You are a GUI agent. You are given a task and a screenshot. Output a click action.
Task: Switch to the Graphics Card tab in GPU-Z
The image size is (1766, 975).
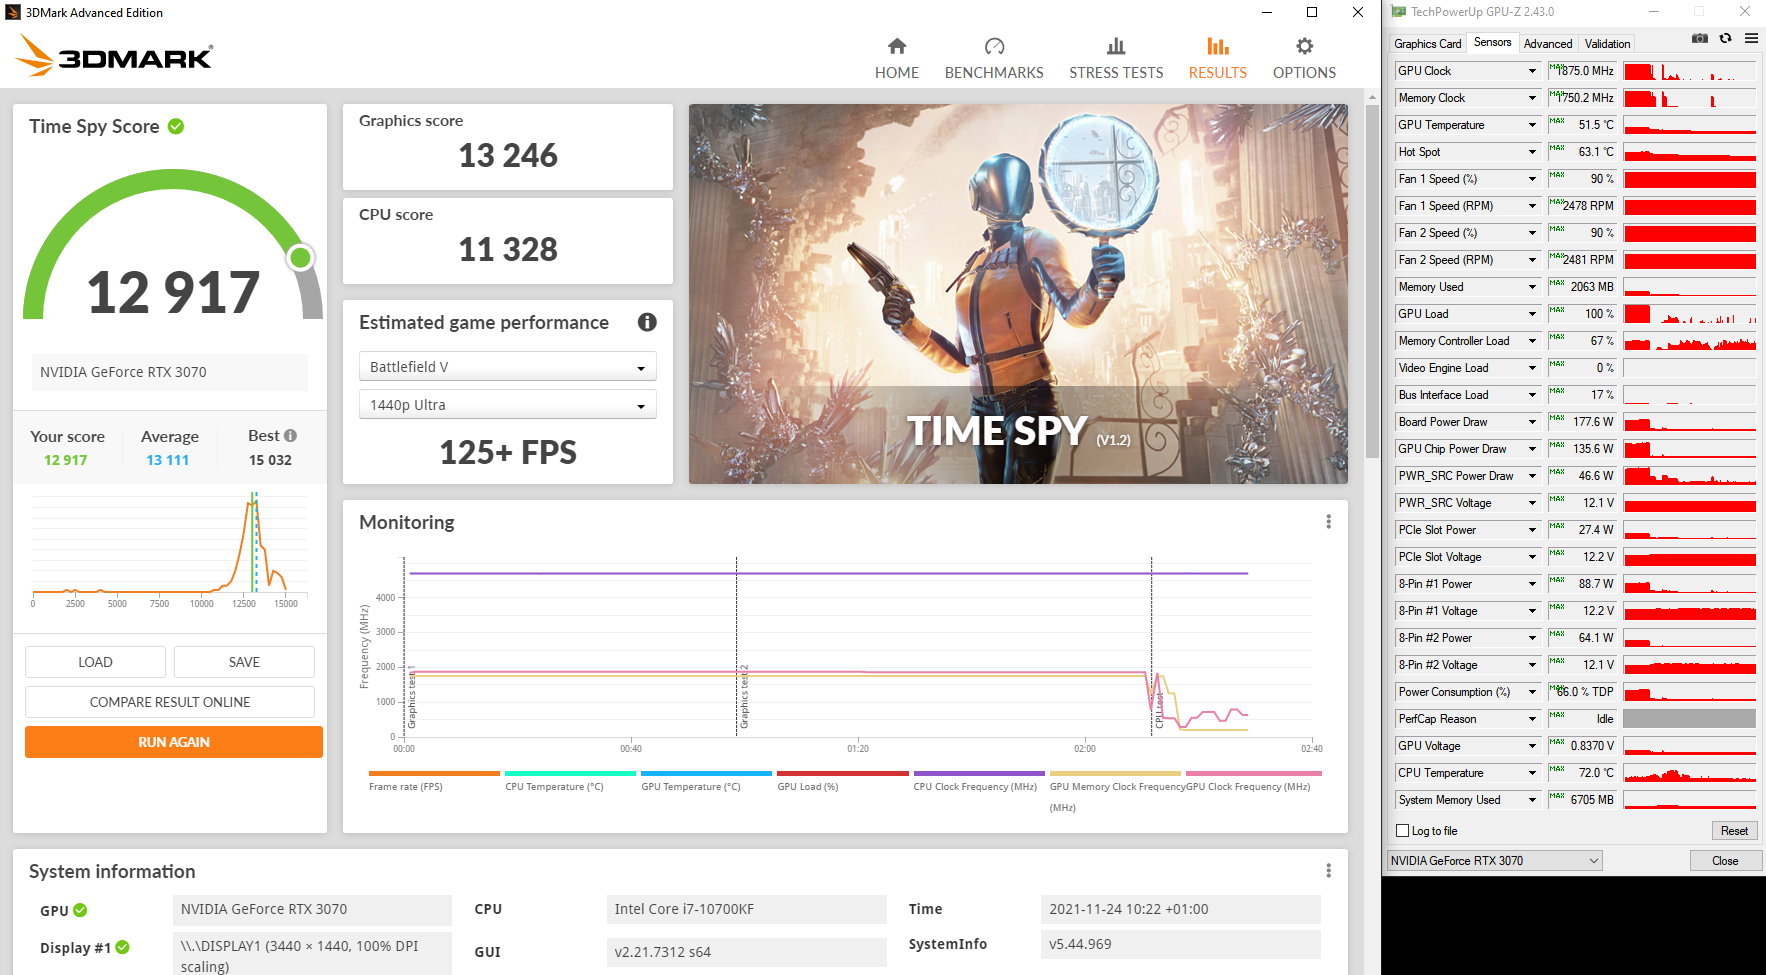pos(1427,44)
